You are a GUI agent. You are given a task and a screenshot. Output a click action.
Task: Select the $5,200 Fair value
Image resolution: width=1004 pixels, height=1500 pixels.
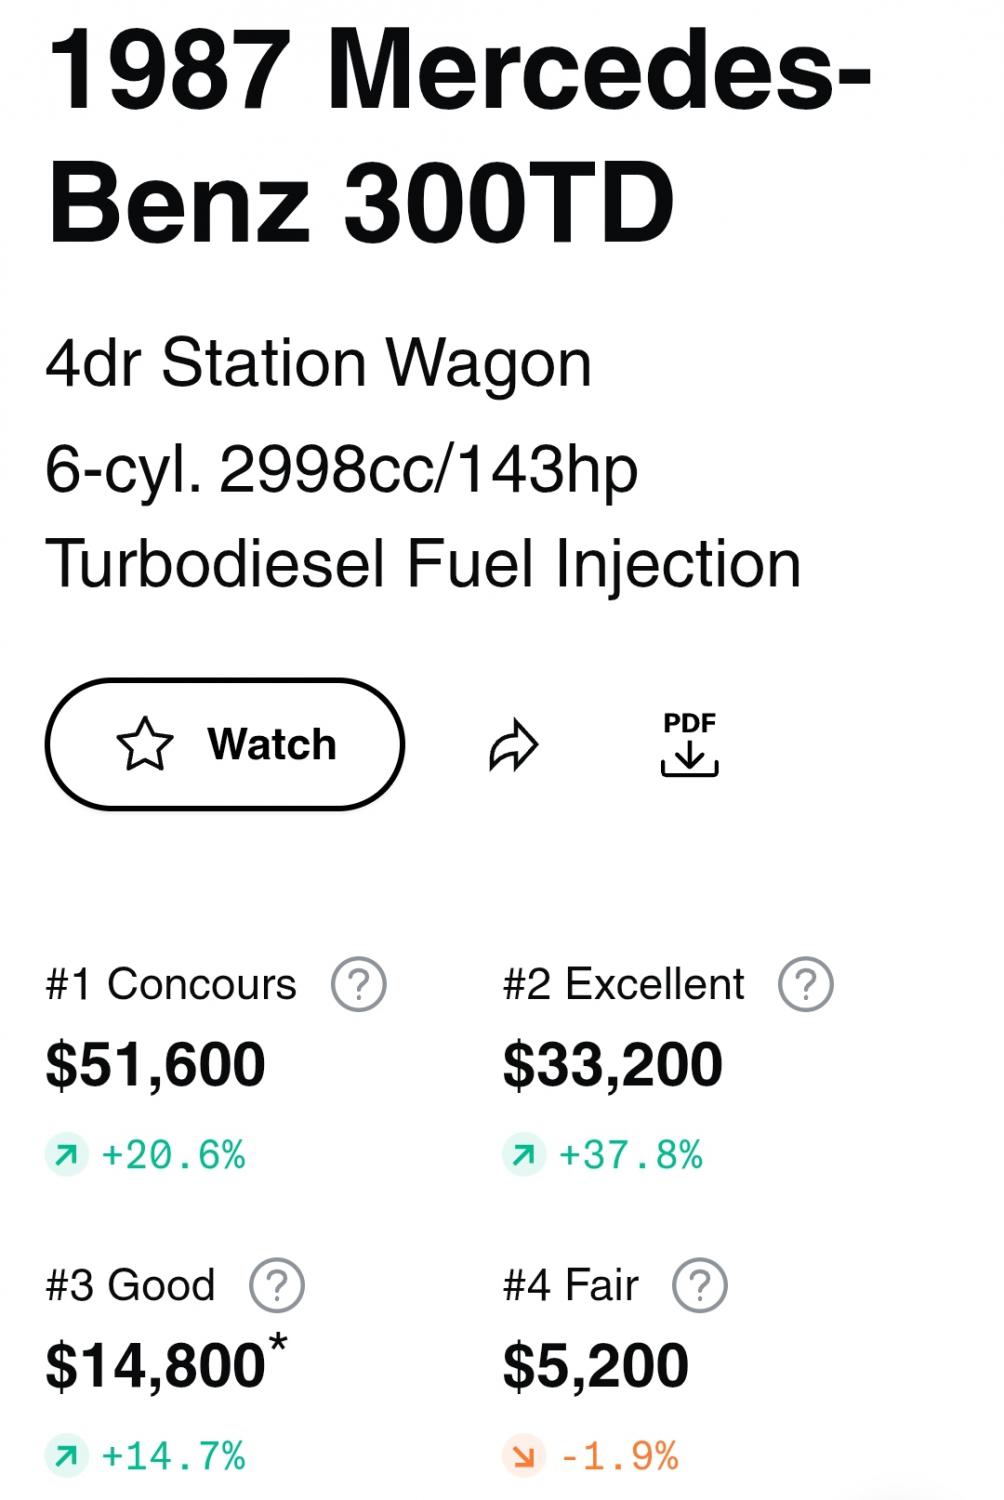tap(596, 1365)
